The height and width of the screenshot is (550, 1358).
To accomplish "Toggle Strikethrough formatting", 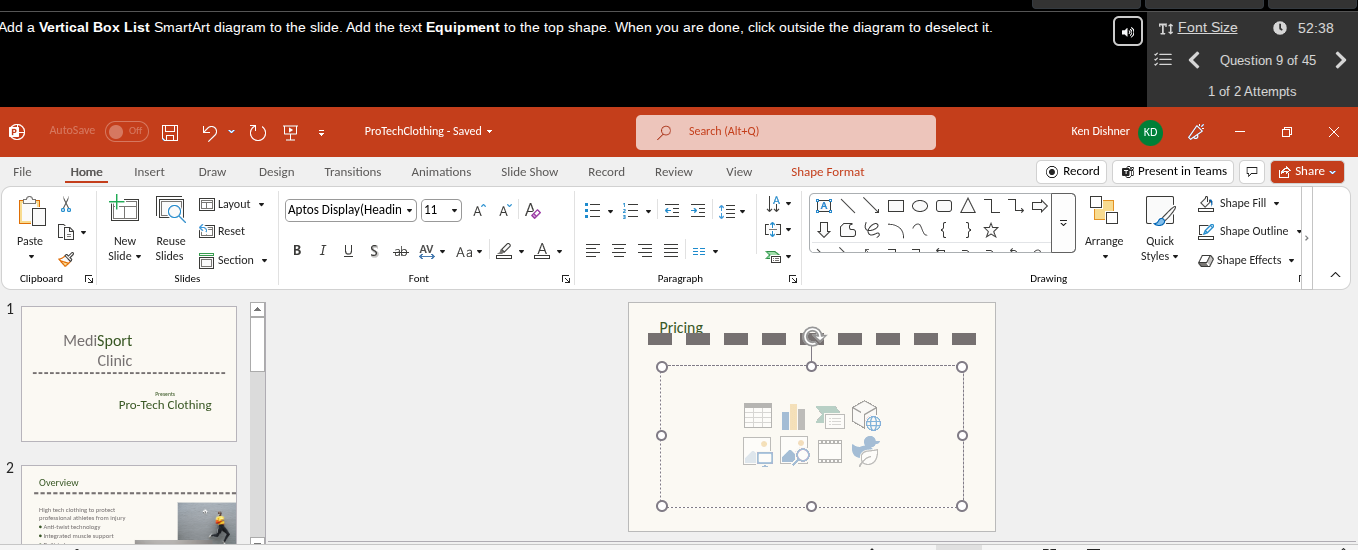I will click(401, 251).
